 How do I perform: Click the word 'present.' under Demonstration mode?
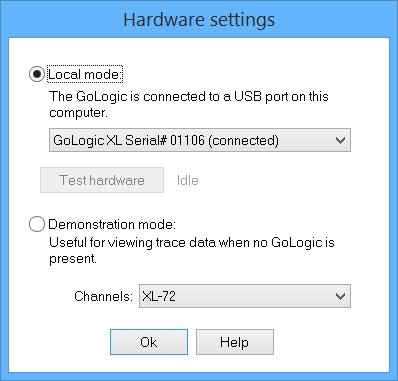tap(73, 259)
